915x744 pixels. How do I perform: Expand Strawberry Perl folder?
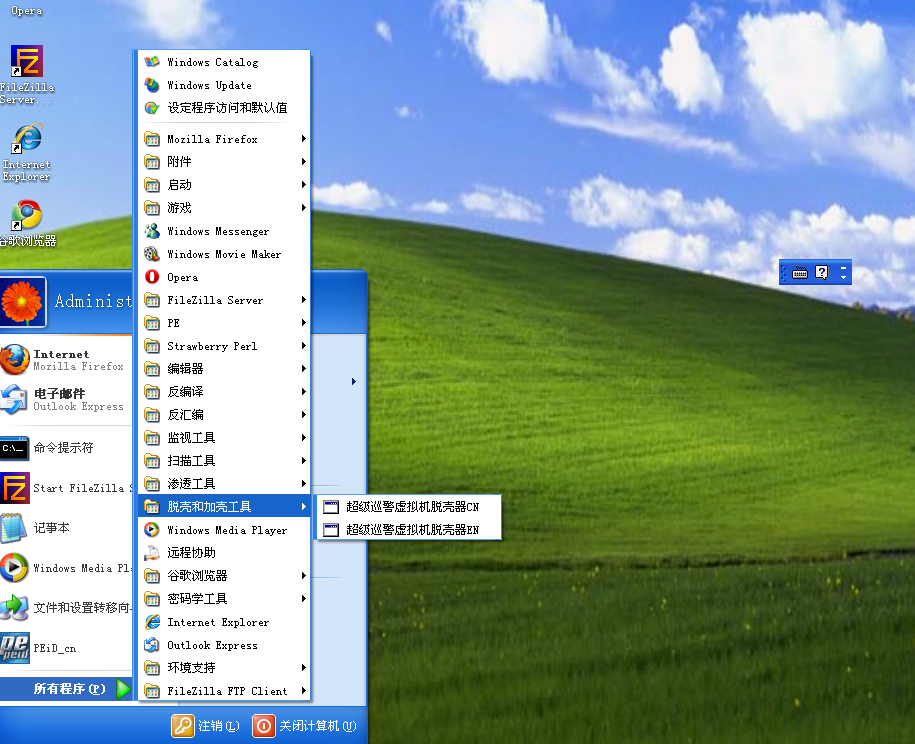(x=224, y=346)
